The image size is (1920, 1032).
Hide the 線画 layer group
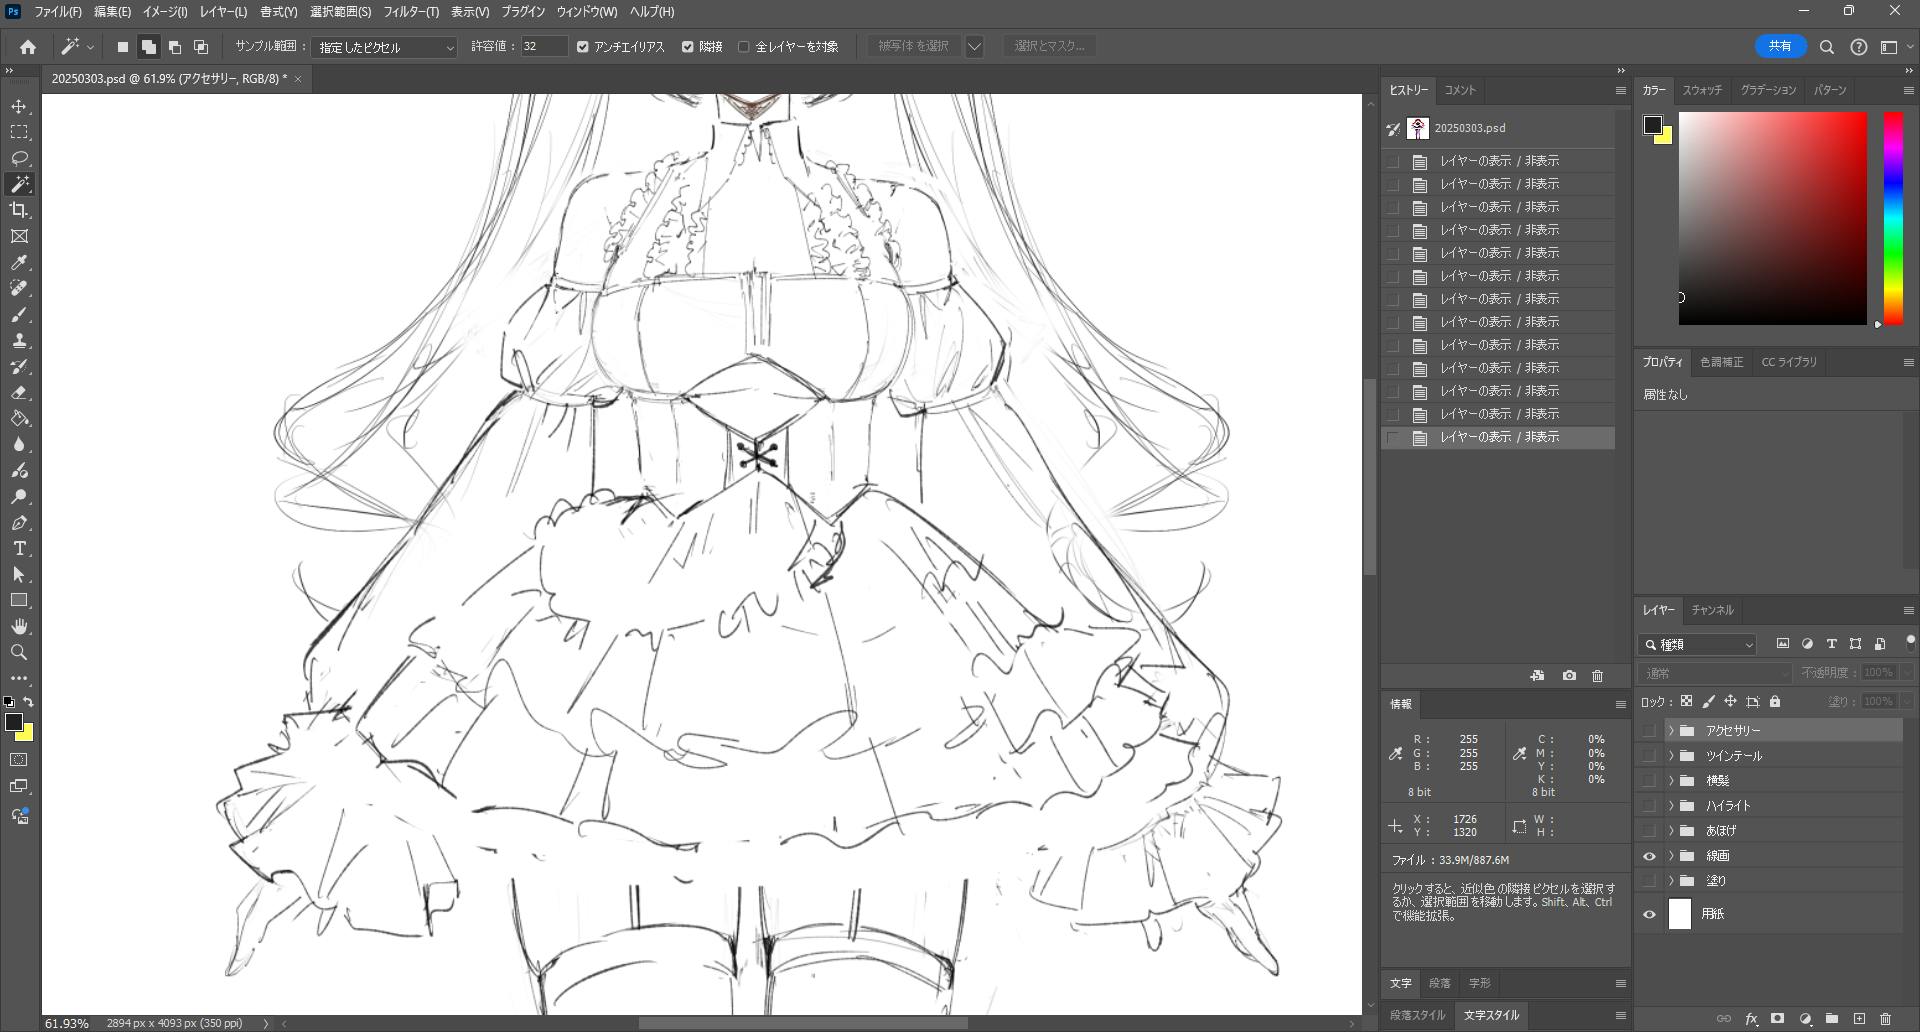1649,856
